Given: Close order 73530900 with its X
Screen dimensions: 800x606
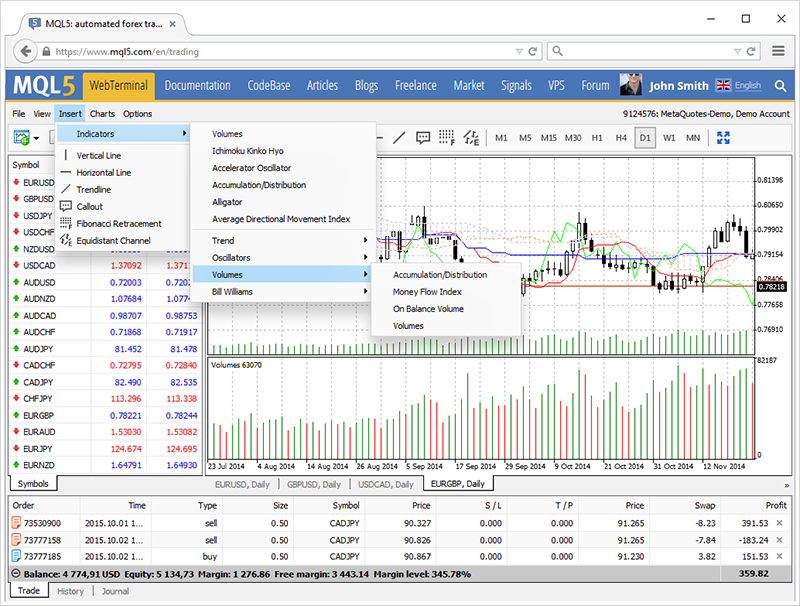Looking at the screenshot, I should 780,523.
